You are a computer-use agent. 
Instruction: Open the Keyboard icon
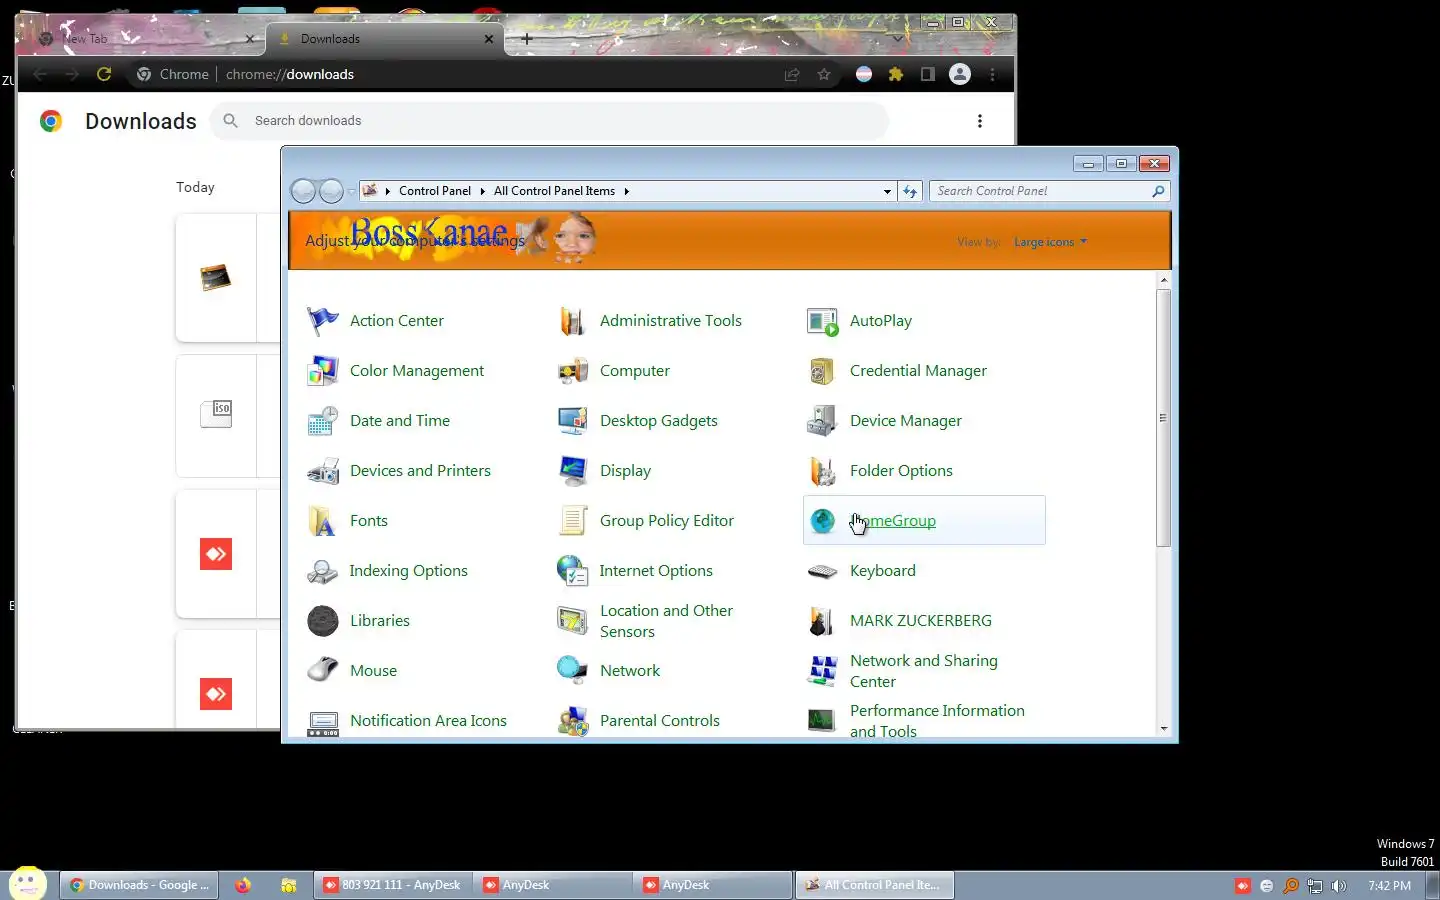[822, 571]
